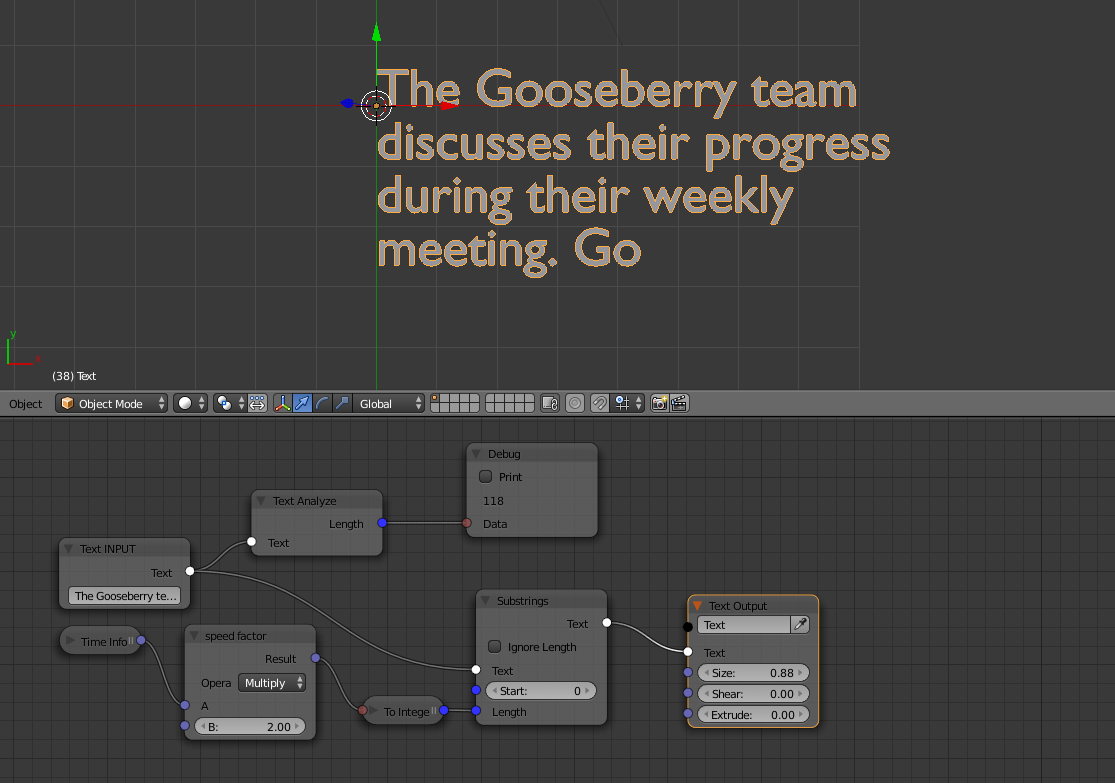
Task: Select the translate manipulator arrow
Action: 302,404
